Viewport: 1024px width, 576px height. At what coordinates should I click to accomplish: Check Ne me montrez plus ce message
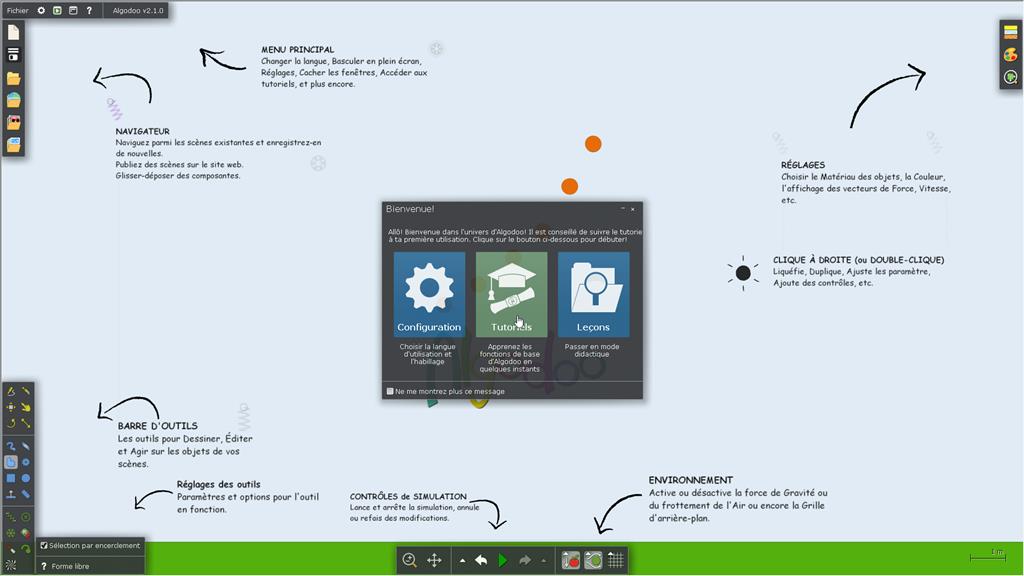click(391, 391)
